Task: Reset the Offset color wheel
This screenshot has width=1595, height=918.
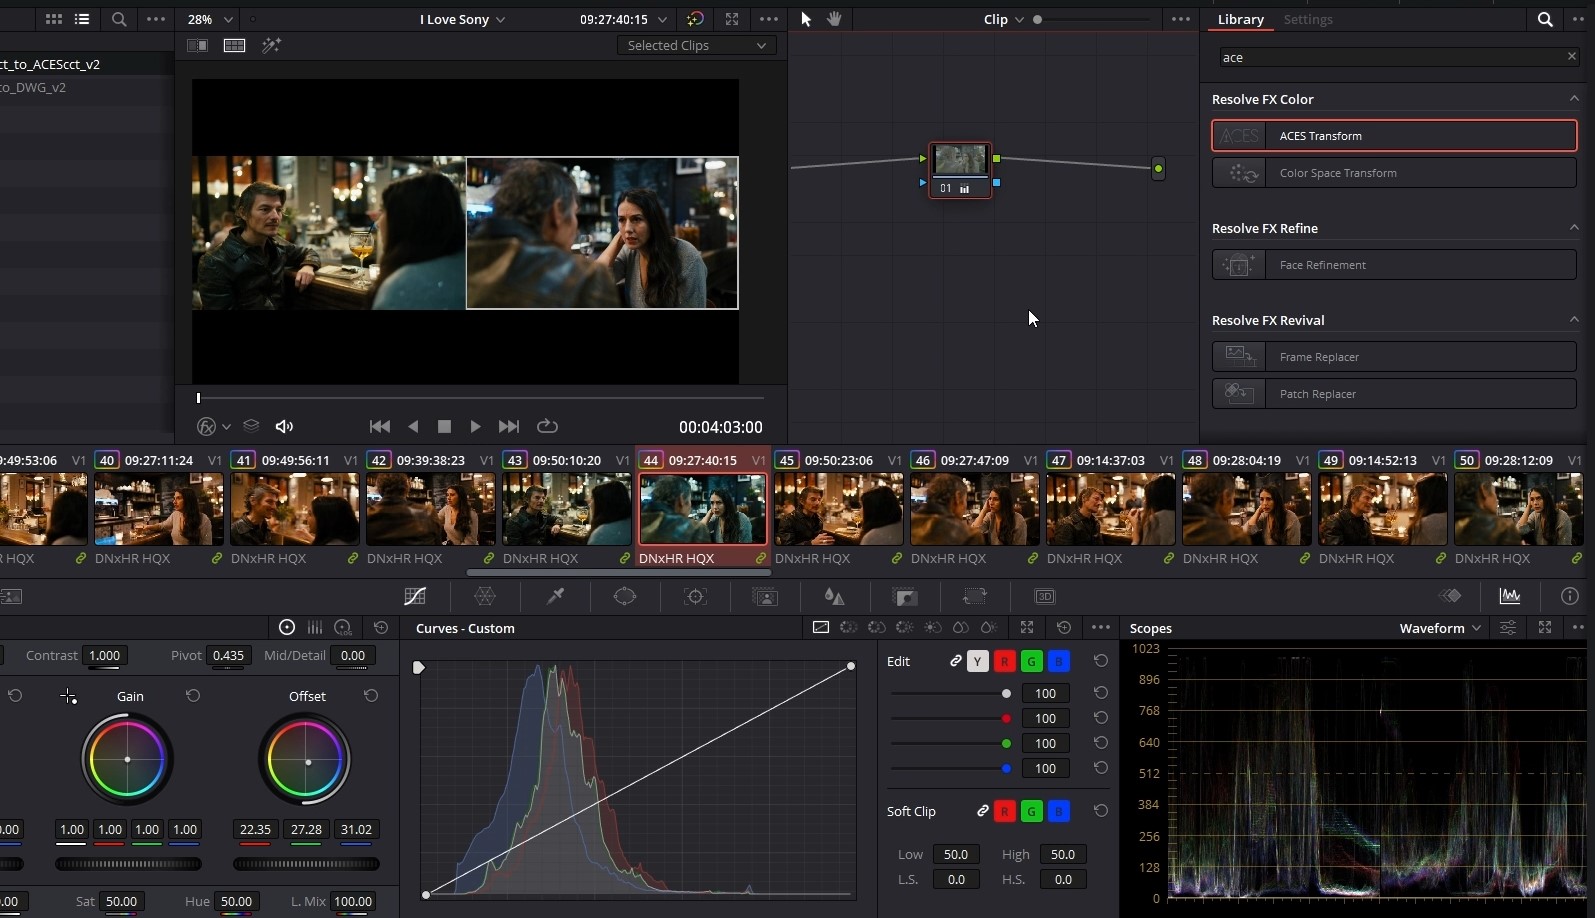Action: coord(371,695)
